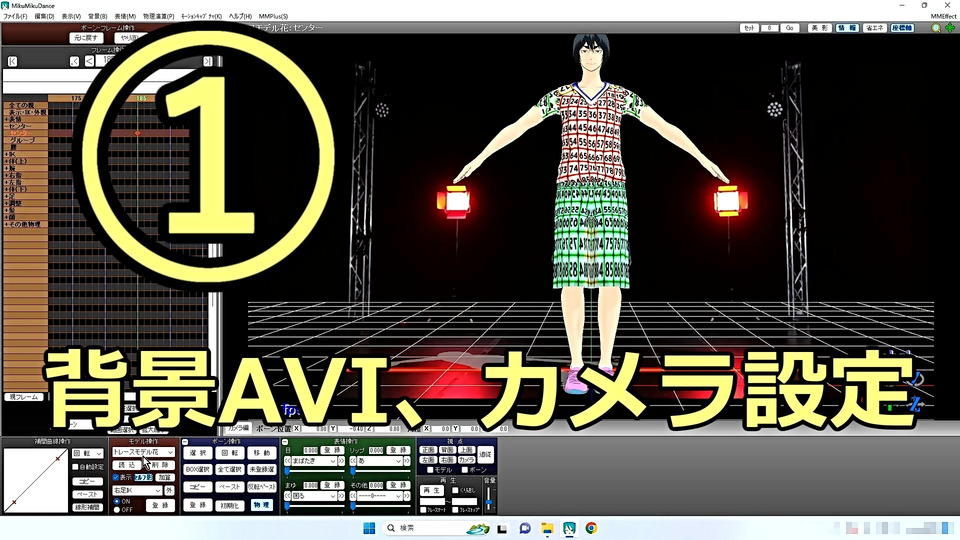Viewport: 960px width, 540px height.
Task: Open the ファイル(F) menu
Action: 15,17
